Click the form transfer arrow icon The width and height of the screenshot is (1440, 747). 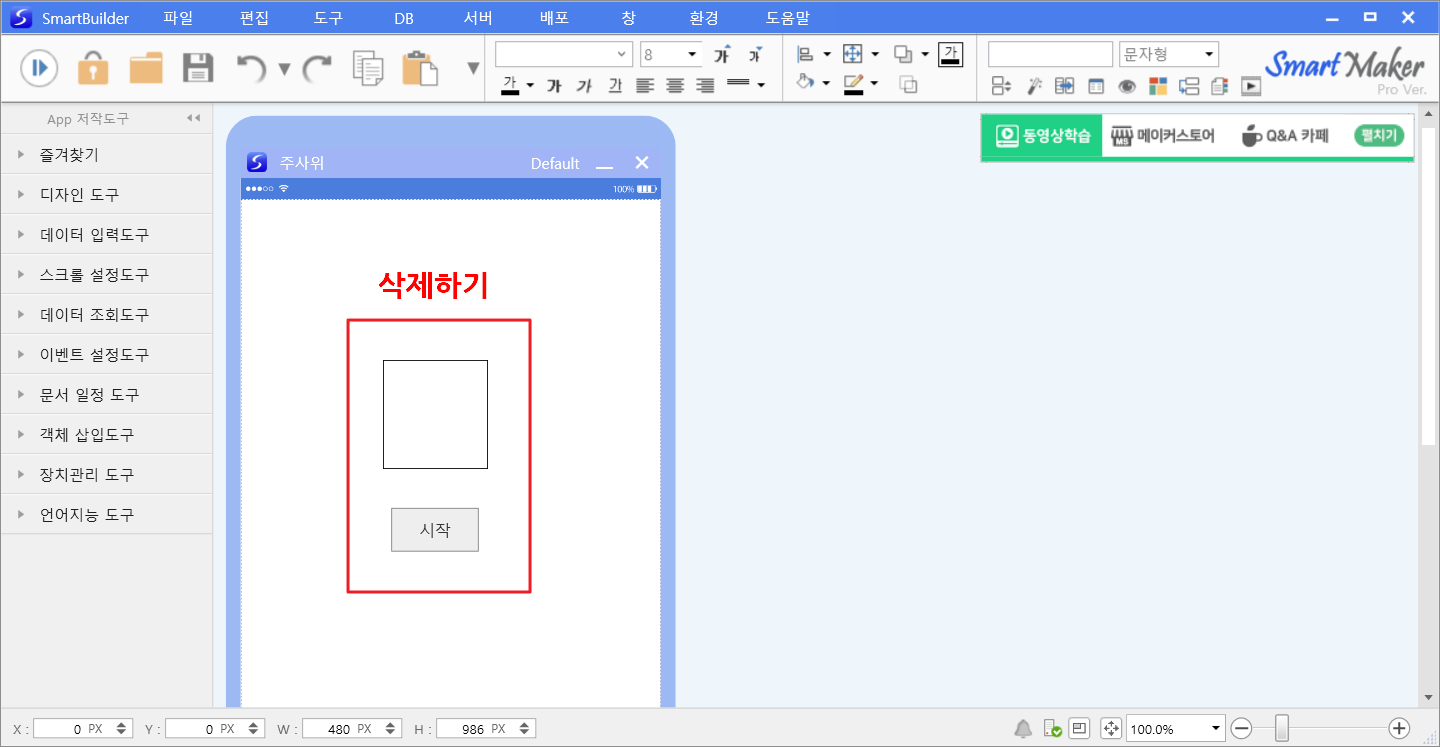[x=1065, y=86]
